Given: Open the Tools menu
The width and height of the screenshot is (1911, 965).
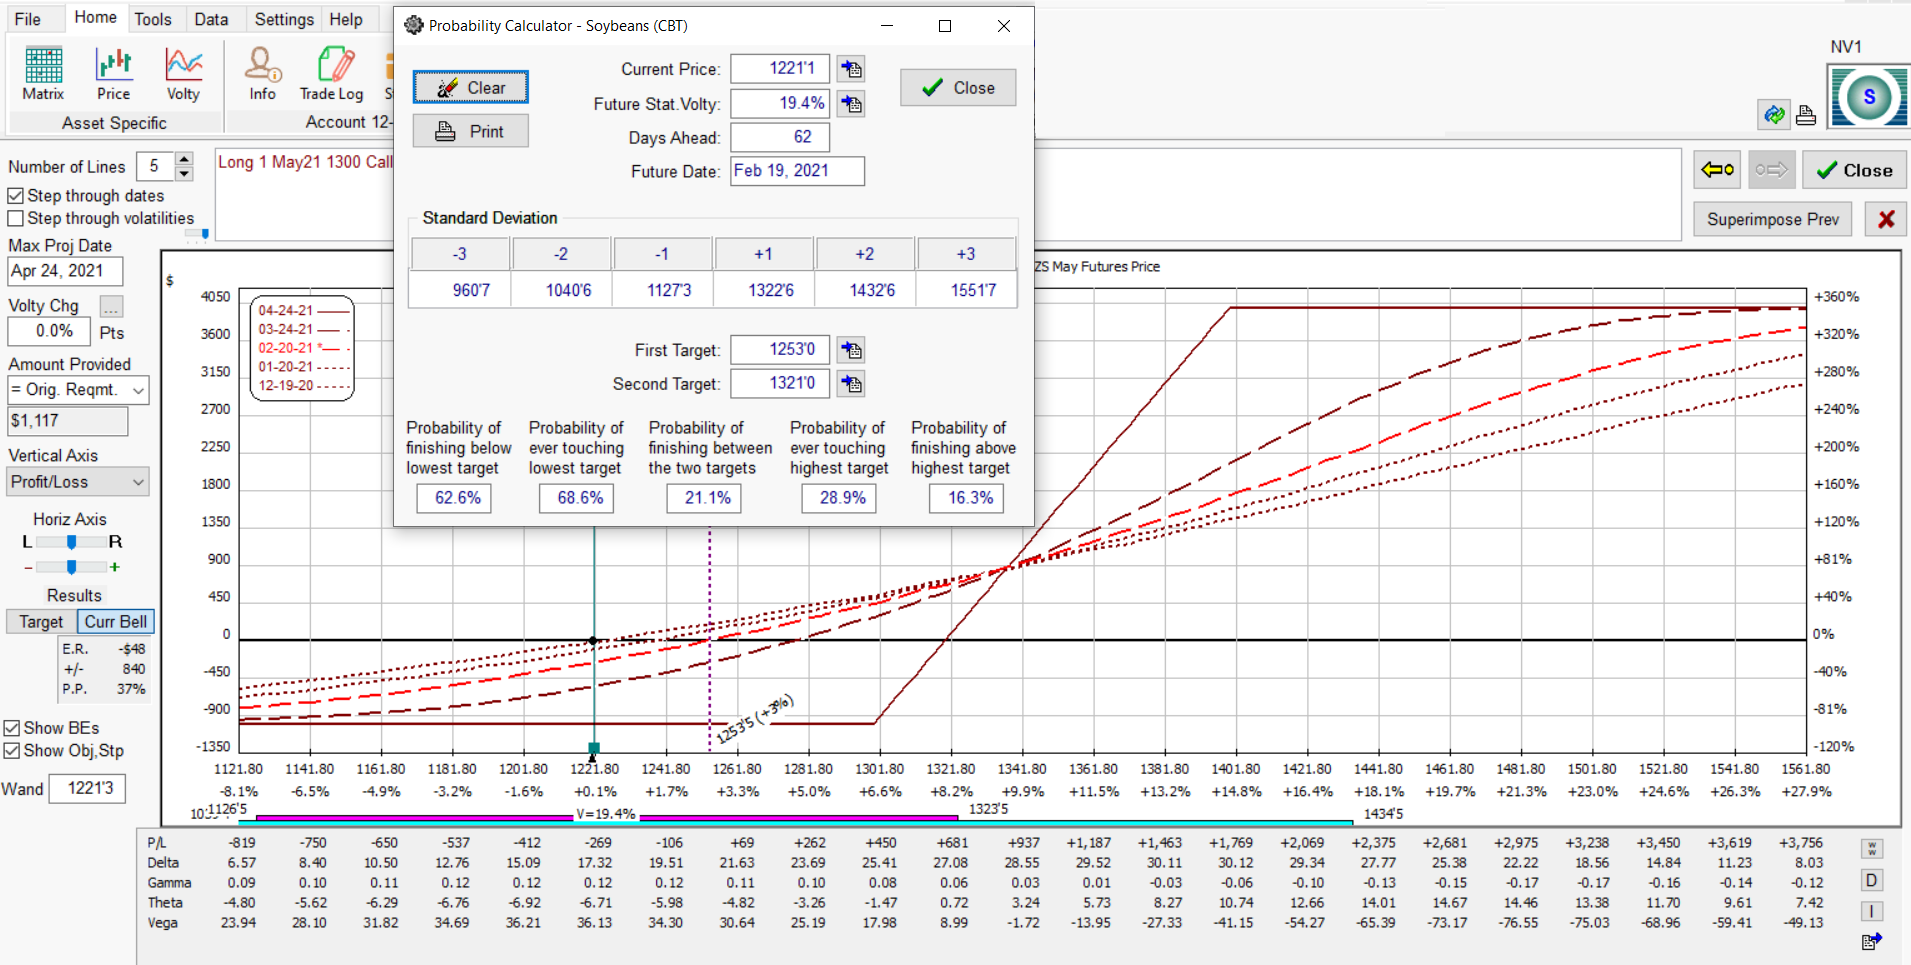Looking at the screenshot, I should click(153, 19).
